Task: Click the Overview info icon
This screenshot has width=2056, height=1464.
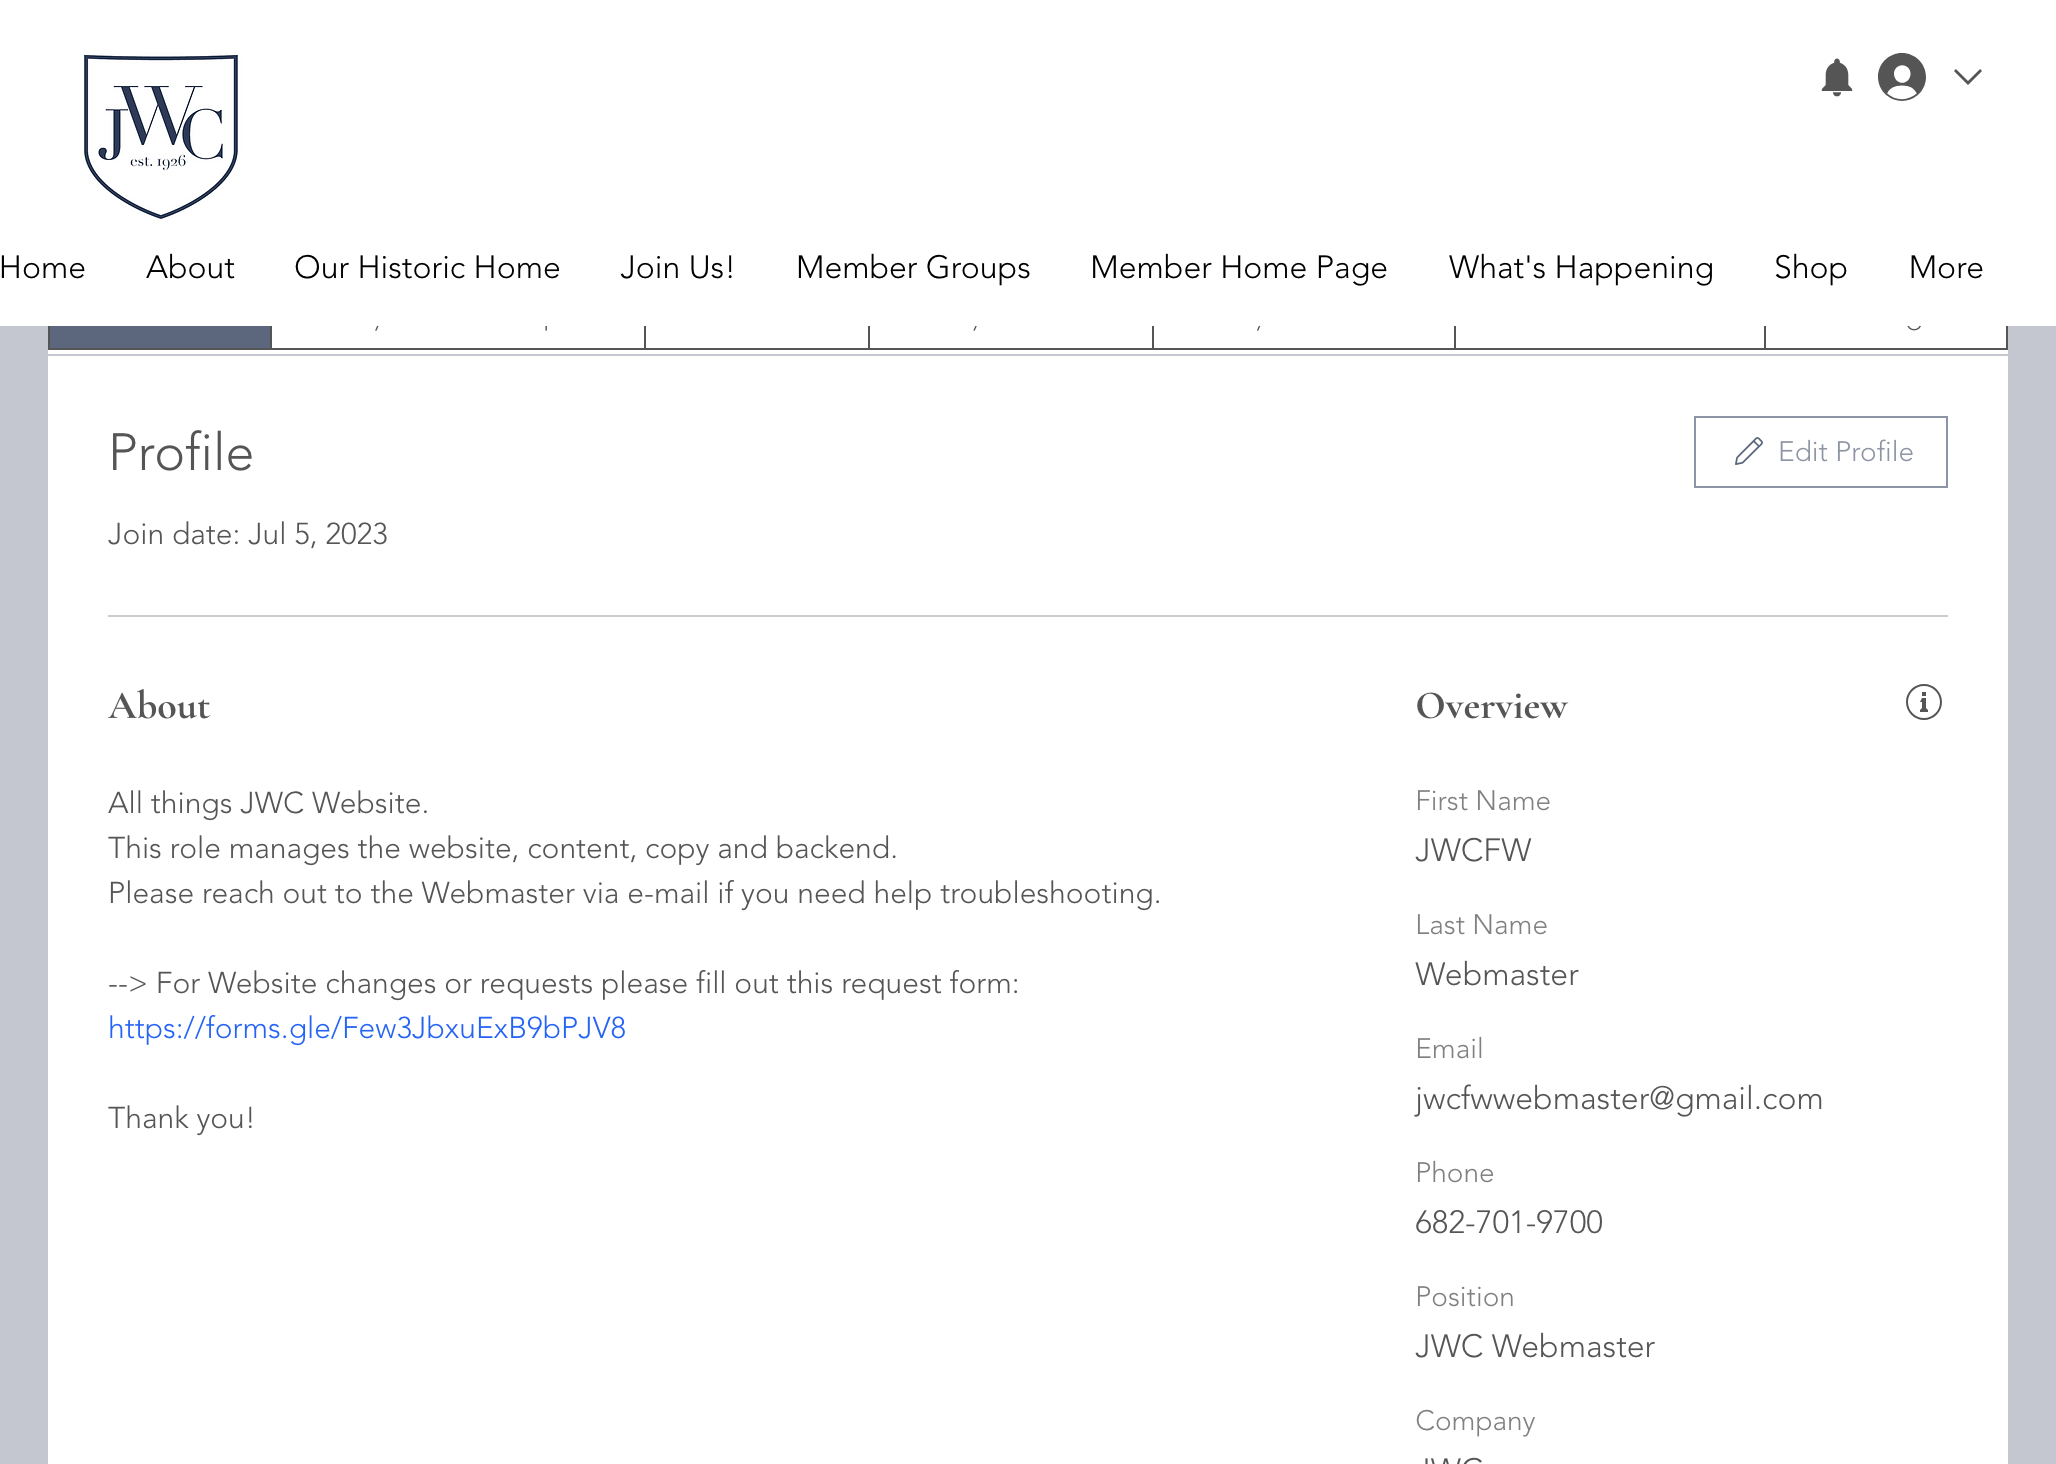Action: pyautogui.click(x=1923, y=702)
